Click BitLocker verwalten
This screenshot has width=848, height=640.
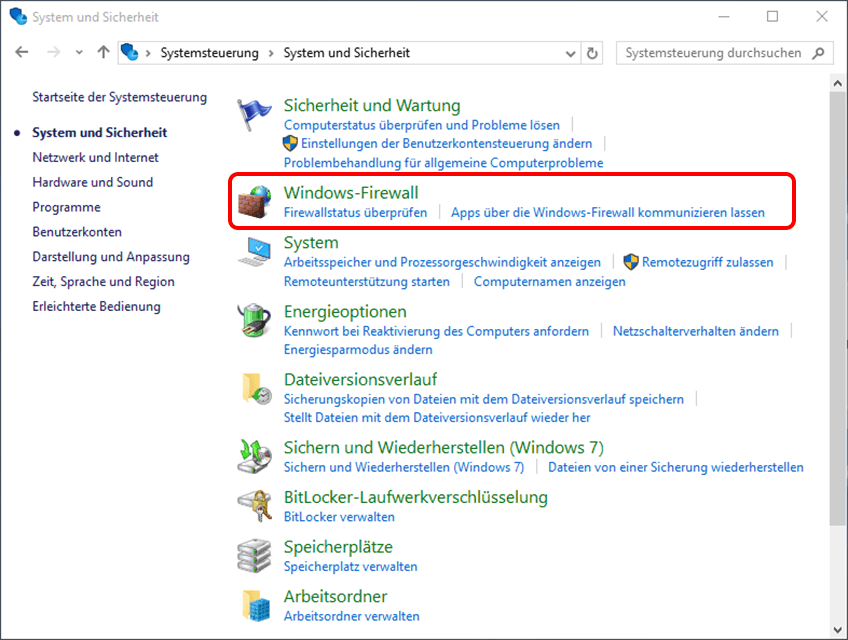339,517
